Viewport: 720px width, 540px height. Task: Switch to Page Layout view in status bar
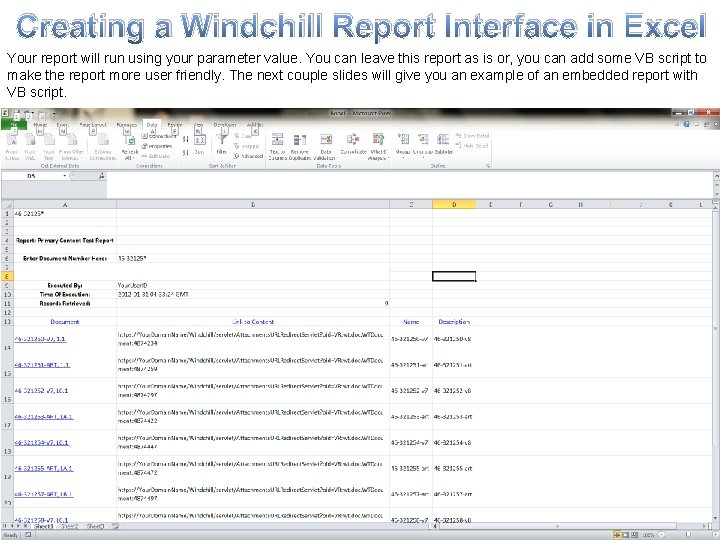[625, 535]
